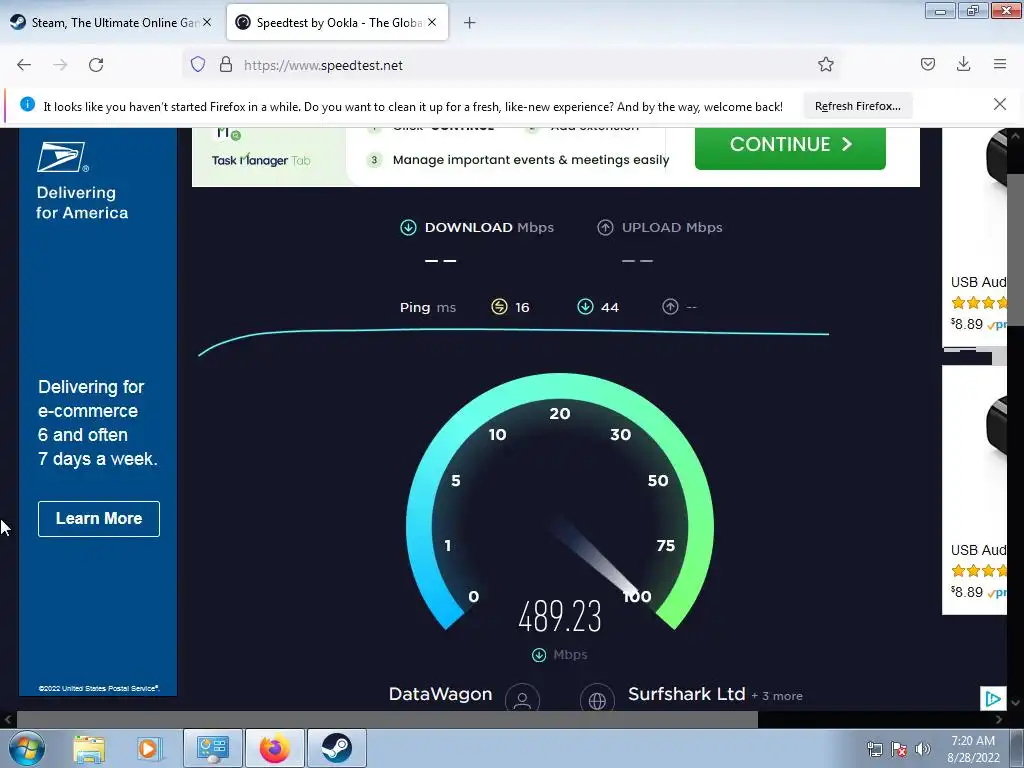Click the volume speaker tray icon

point(923,750)
